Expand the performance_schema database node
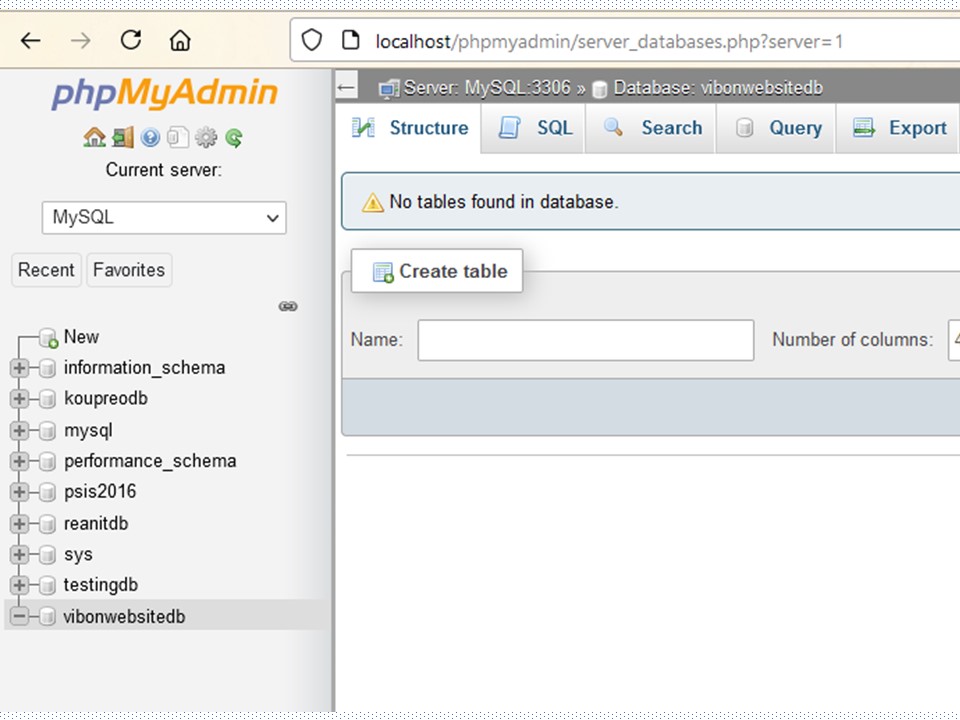The image size is (960, 720). point(19,461)
